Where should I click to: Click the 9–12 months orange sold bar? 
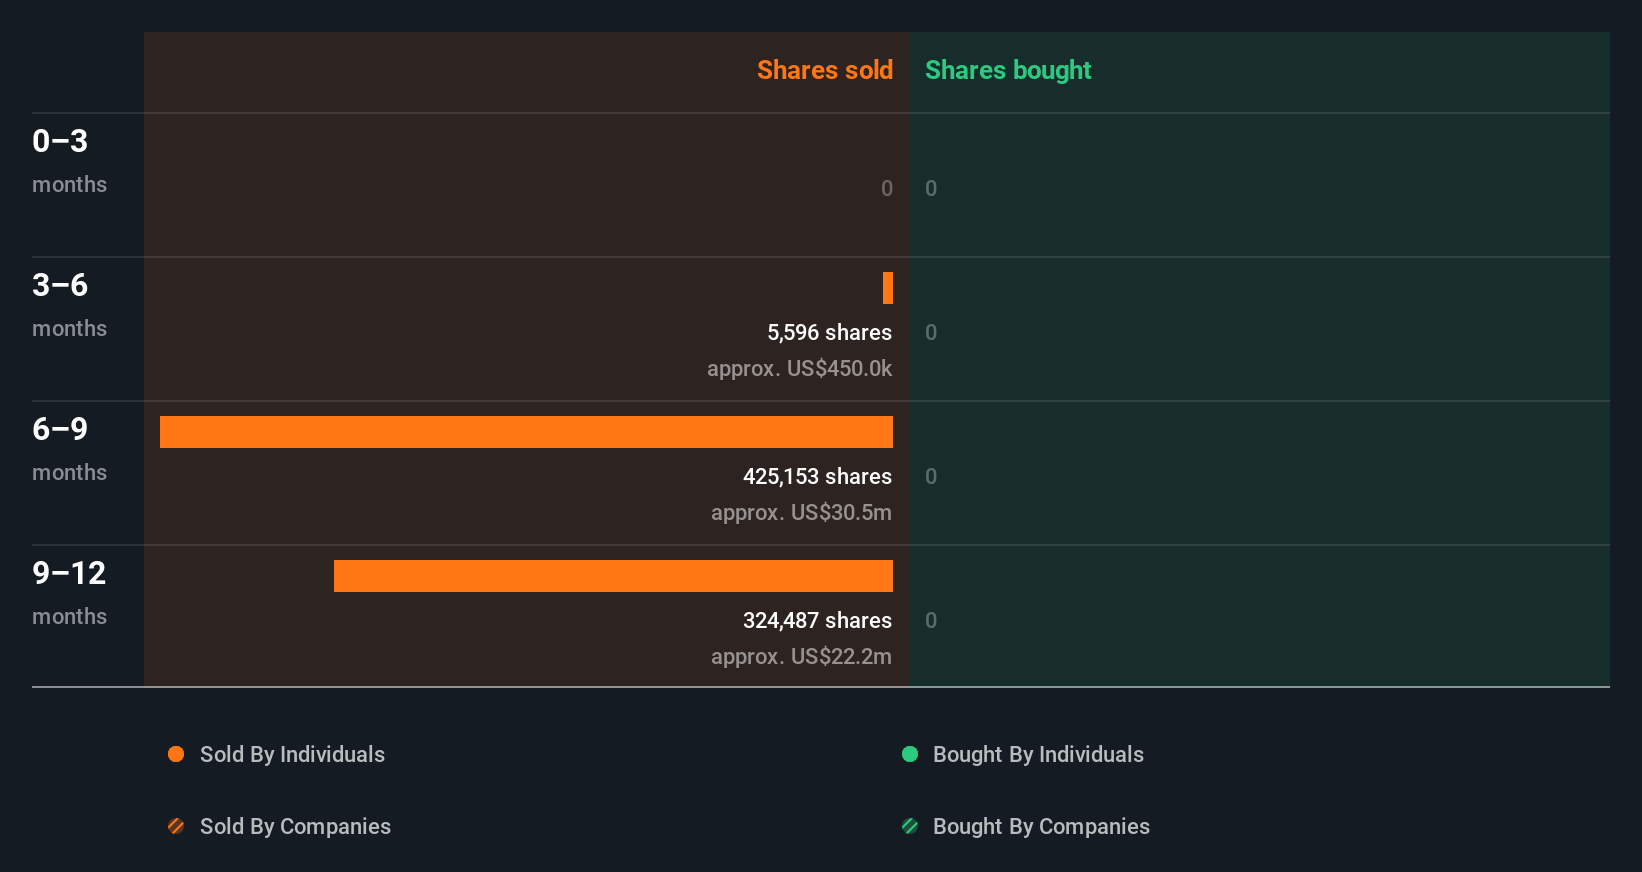coord(613,576)
